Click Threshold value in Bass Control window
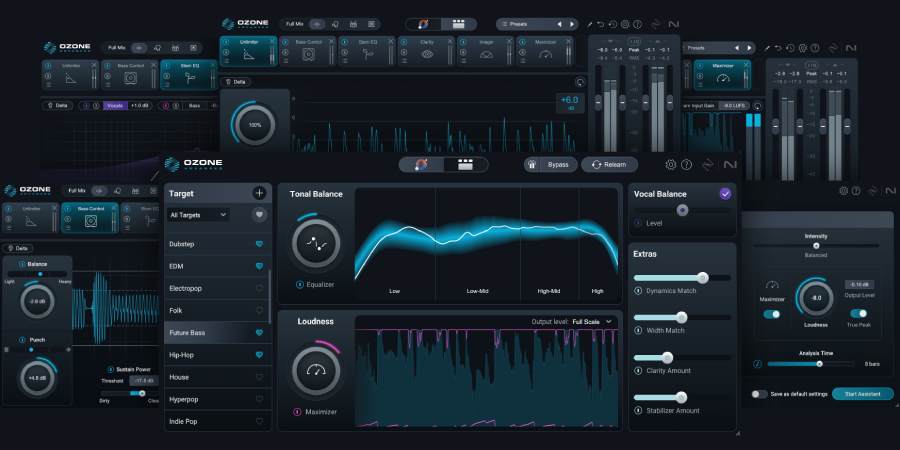 (144, 381)
